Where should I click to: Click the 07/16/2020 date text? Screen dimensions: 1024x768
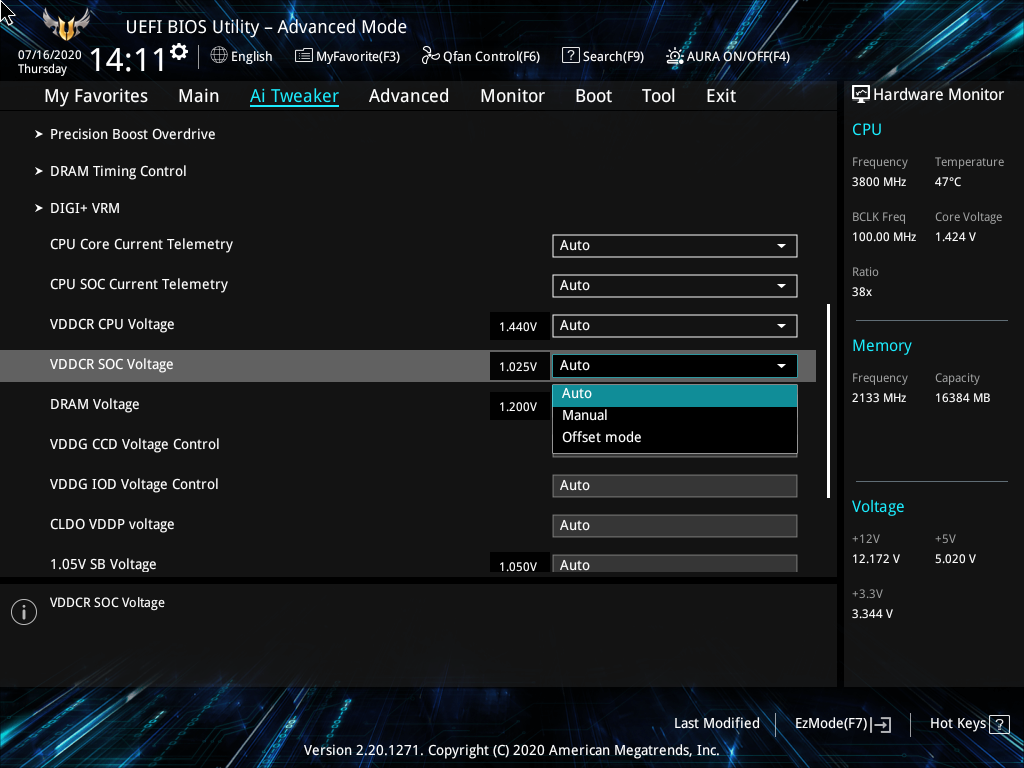click(x=50, y=55)
